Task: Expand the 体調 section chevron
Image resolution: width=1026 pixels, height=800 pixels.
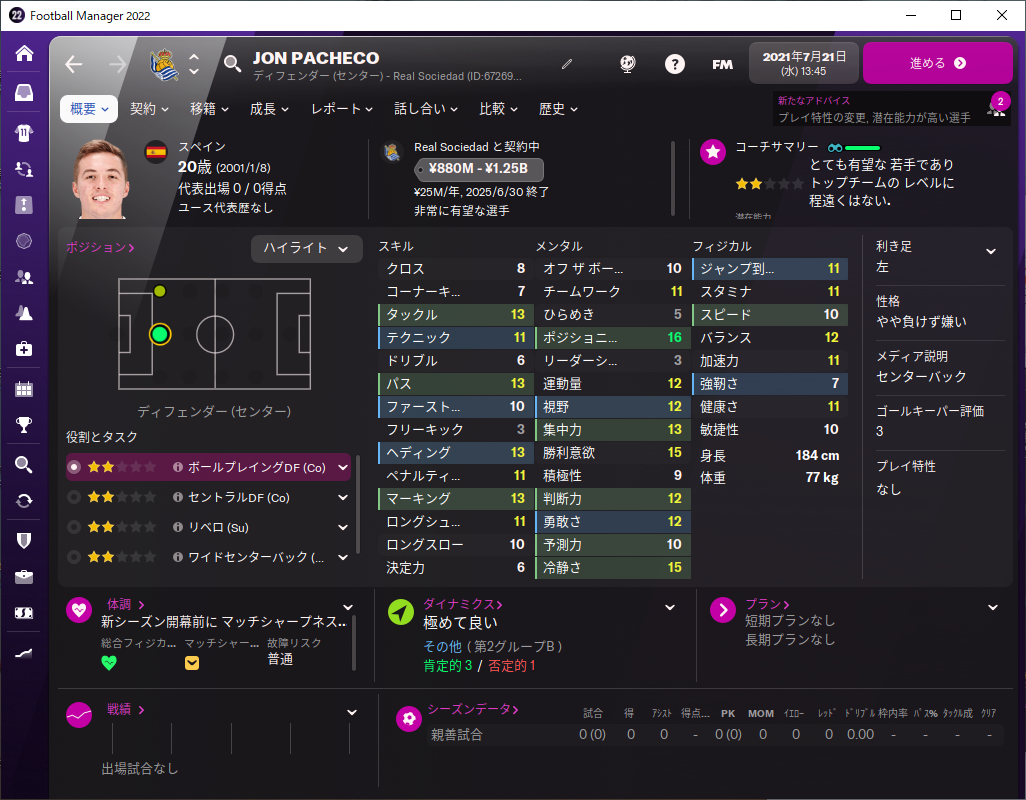Action: [x=348, y=607]
